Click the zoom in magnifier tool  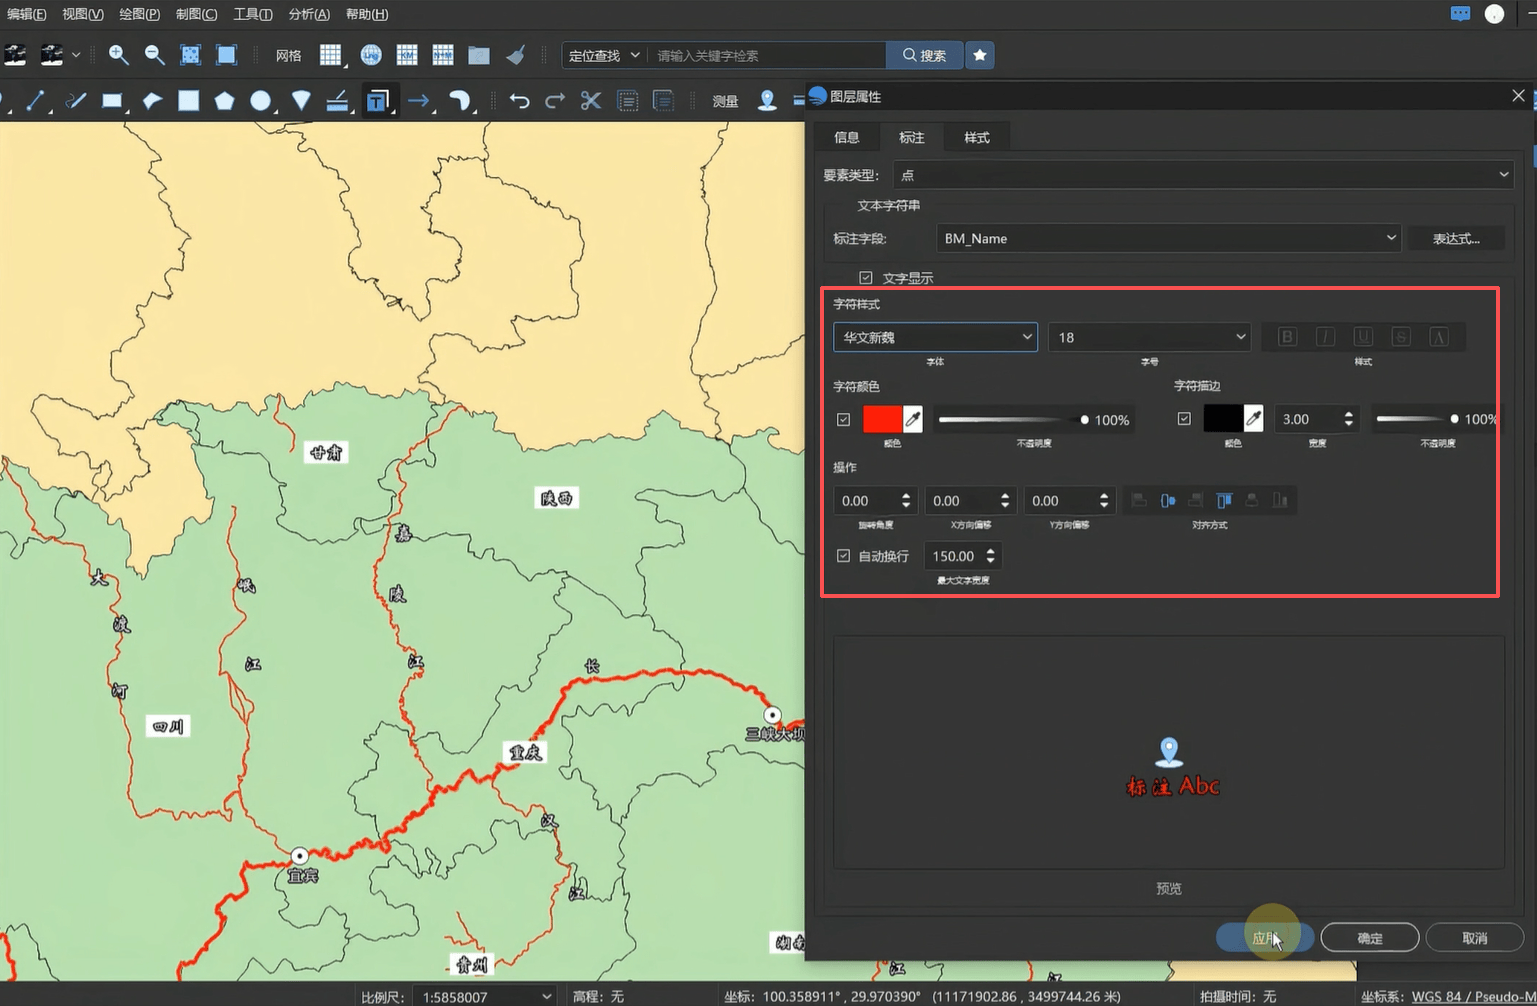point(118,55)
